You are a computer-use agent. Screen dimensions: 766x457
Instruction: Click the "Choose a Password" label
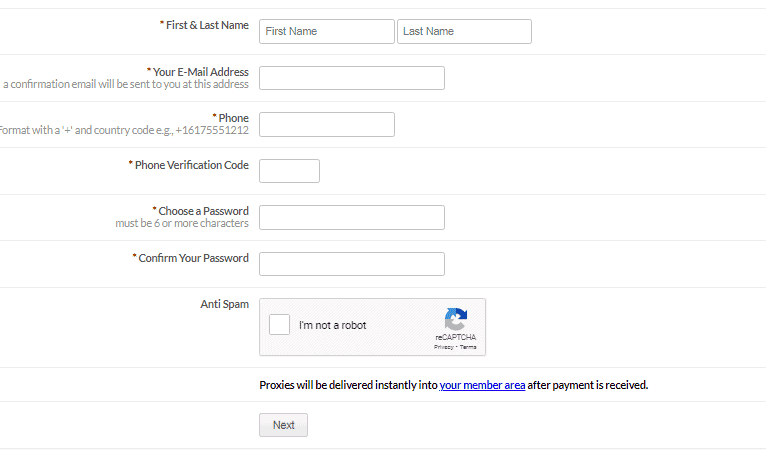(x=201, y=211)
